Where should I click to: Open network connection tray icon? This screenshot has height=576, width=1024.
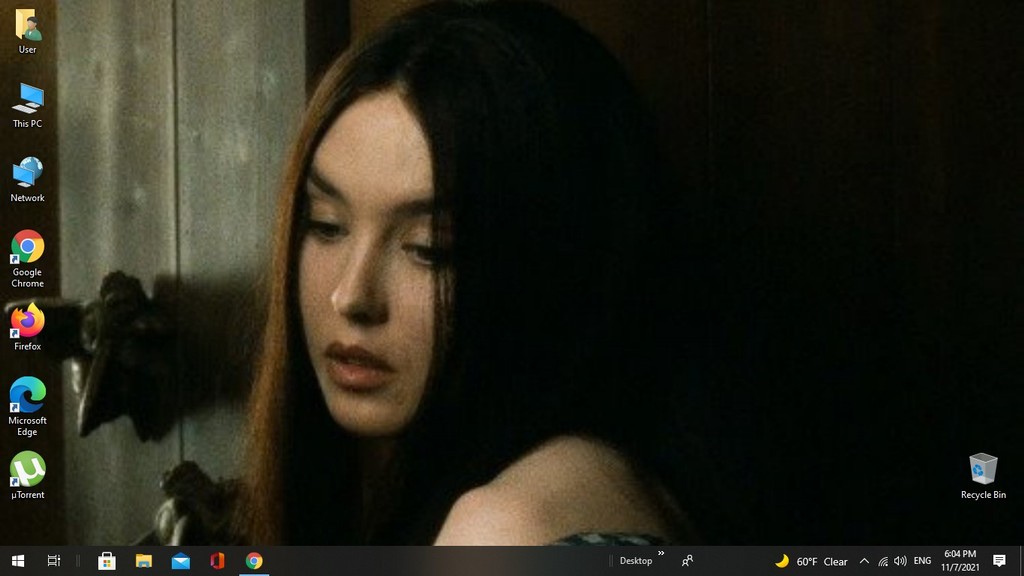point(883,561)
